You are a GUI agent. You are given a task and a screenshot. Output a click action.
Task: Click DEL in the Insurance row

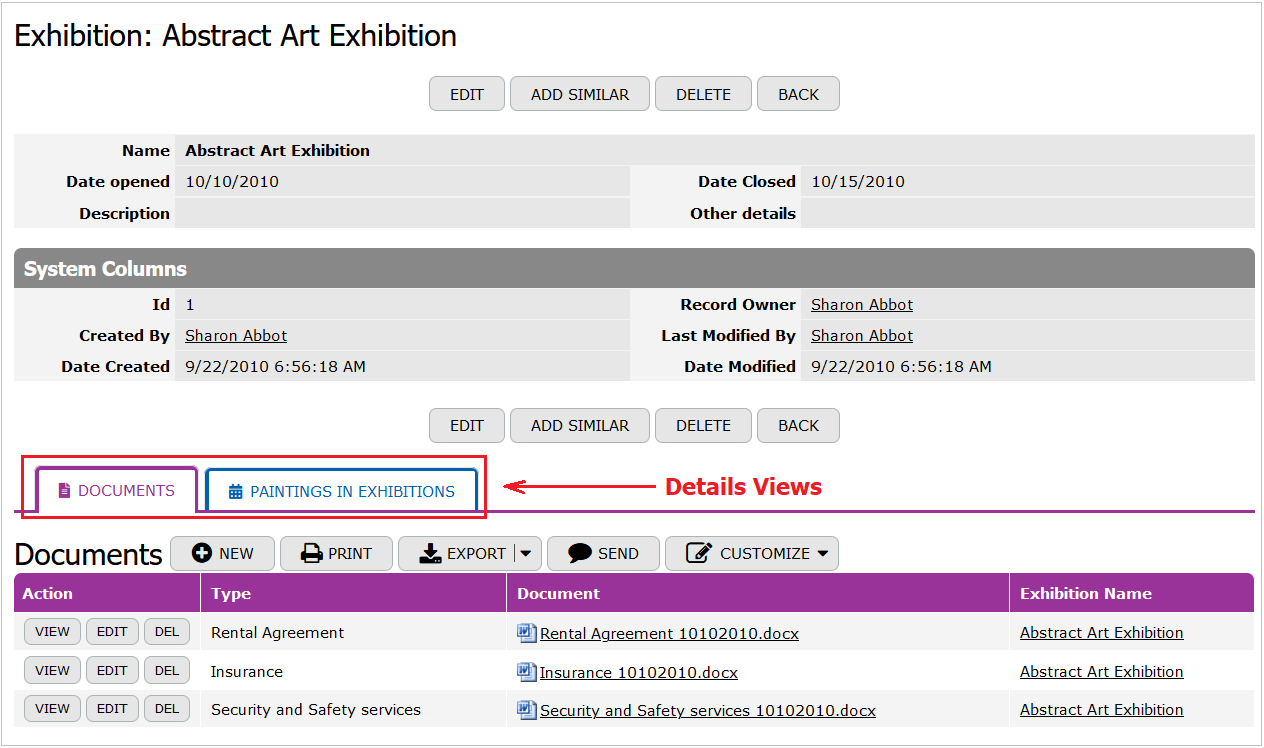pos(167,671)
